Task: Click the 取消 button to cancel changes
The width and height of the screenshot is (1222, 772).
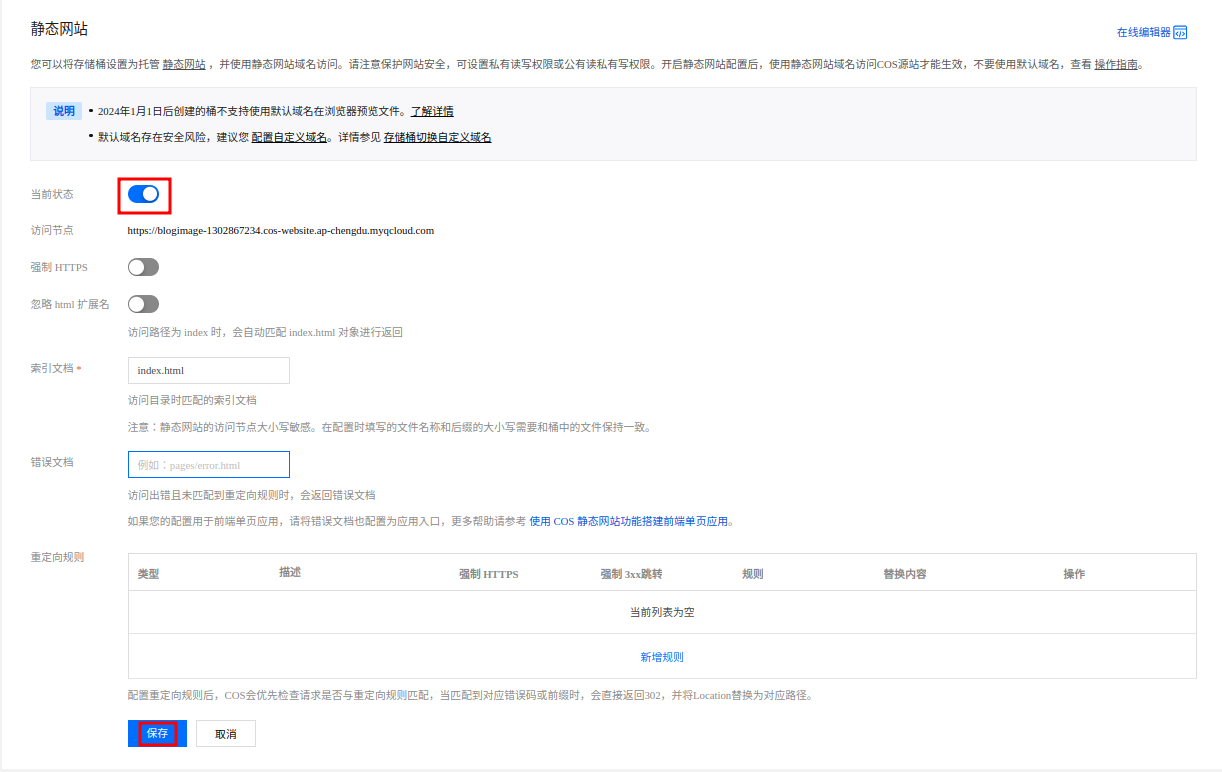Action: [x=225, y=733]
